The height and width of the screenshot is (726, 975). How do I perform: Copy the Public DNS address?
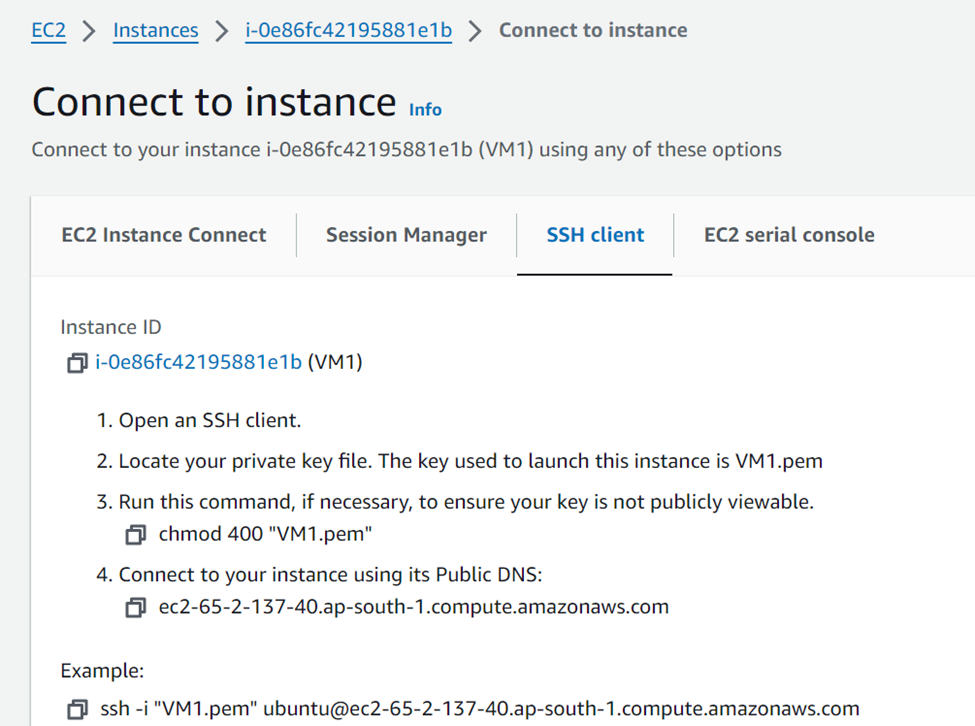(x=135, y=607)
